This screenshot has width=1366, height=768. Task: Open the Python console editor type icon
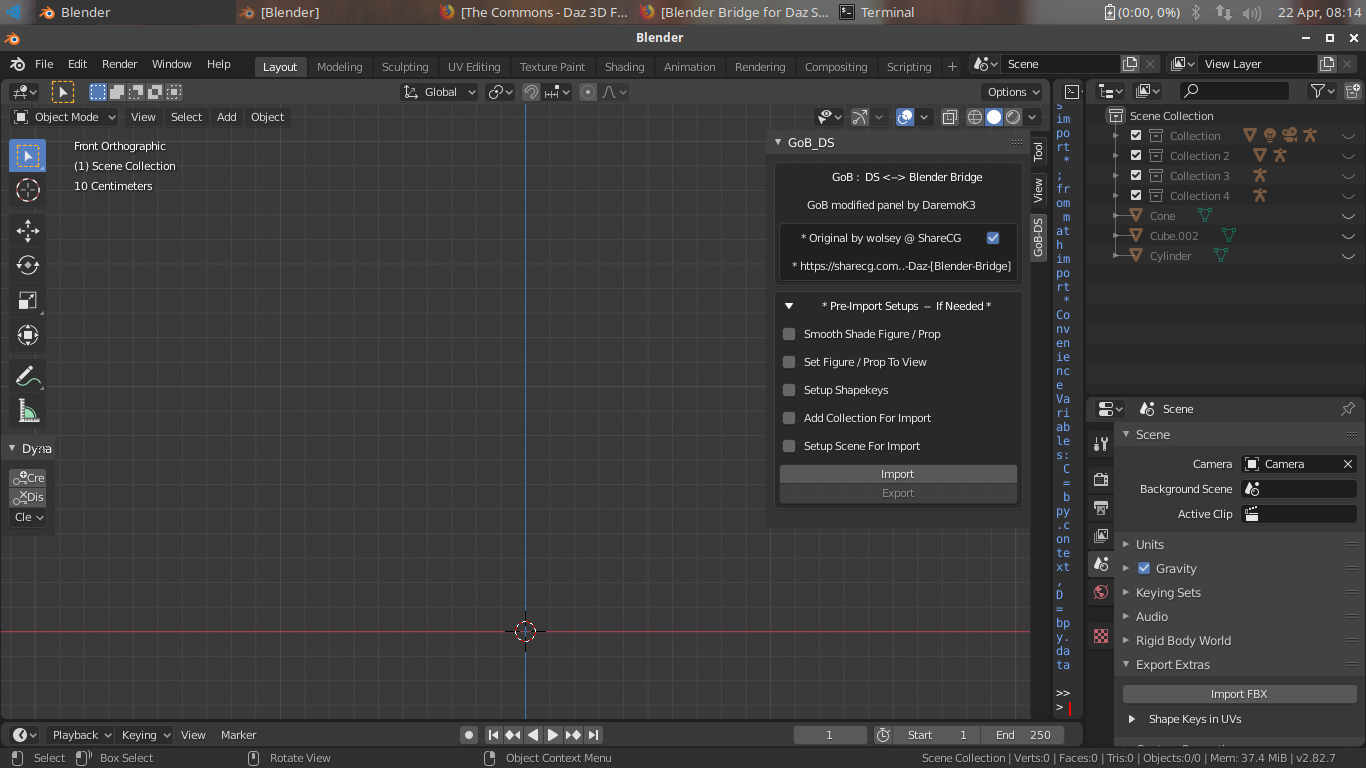click(1071, 91)
